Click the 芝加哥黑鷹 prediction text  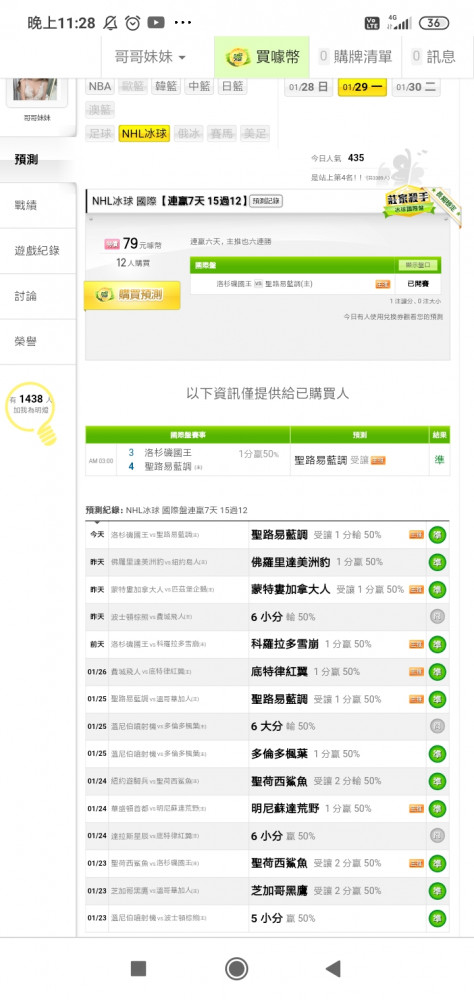click(279, 891)
